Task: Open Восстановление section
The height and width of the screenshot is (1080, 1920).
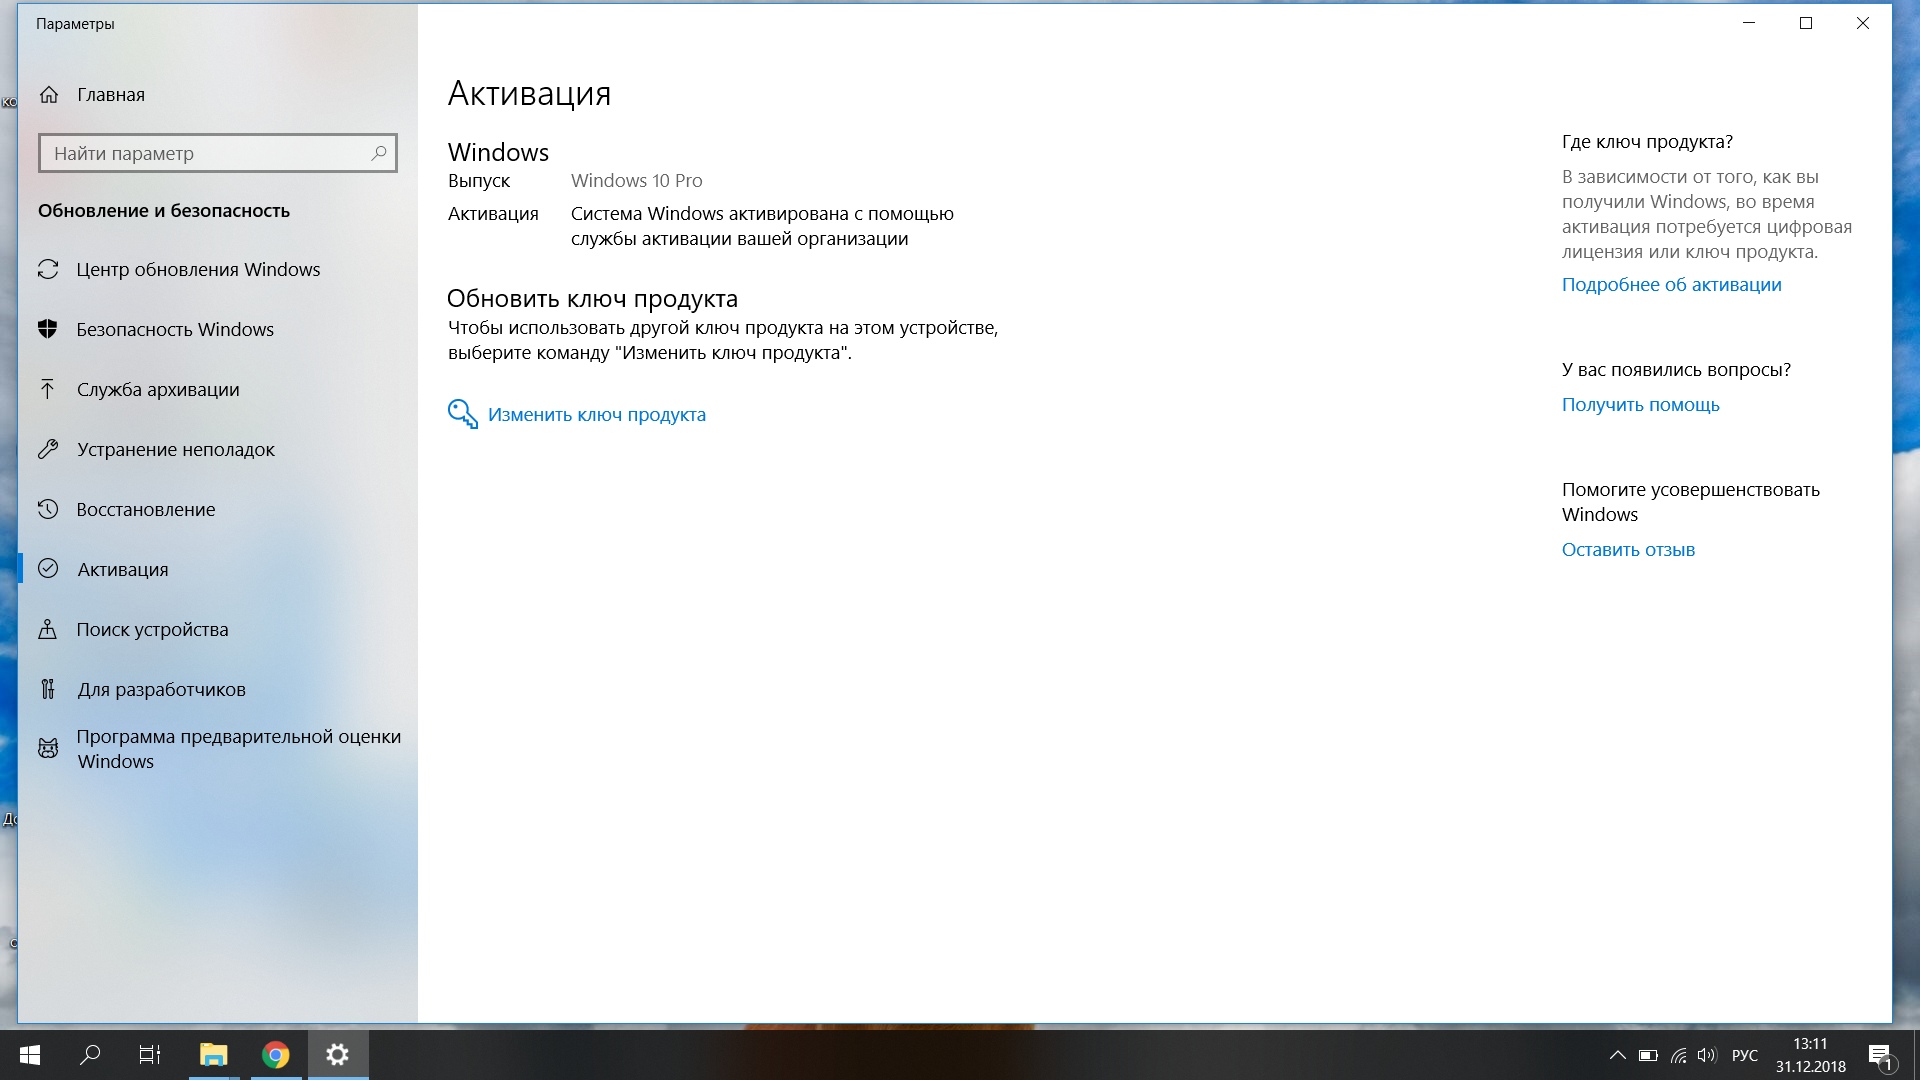Action: [x=146, y=509]
